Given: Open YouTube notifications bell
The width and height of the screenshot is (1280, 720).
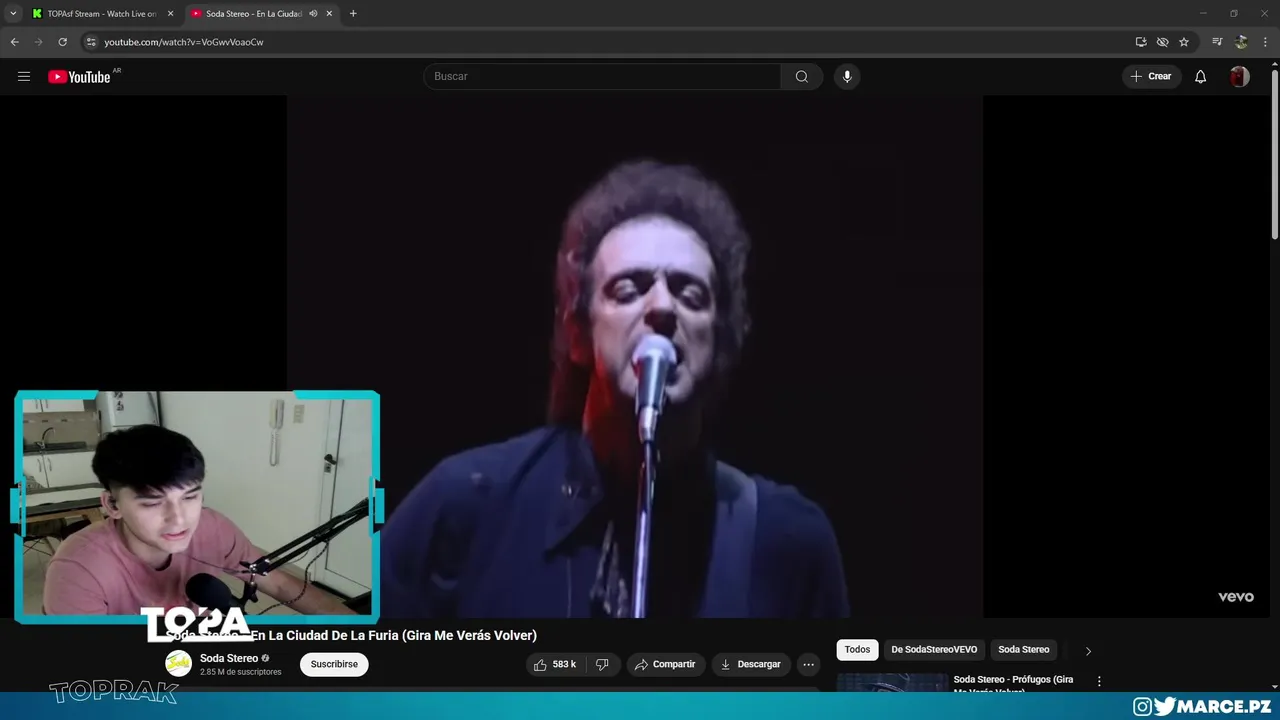Looking at the screenshot, I should (x=1201, y=77).
